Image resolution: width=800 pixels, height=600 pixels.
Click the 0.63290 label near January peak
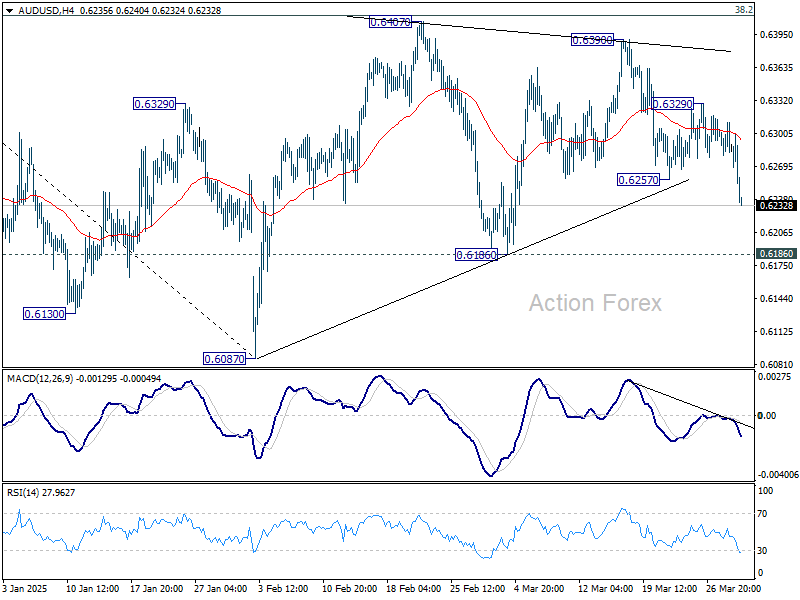click(x=154, y=104)
